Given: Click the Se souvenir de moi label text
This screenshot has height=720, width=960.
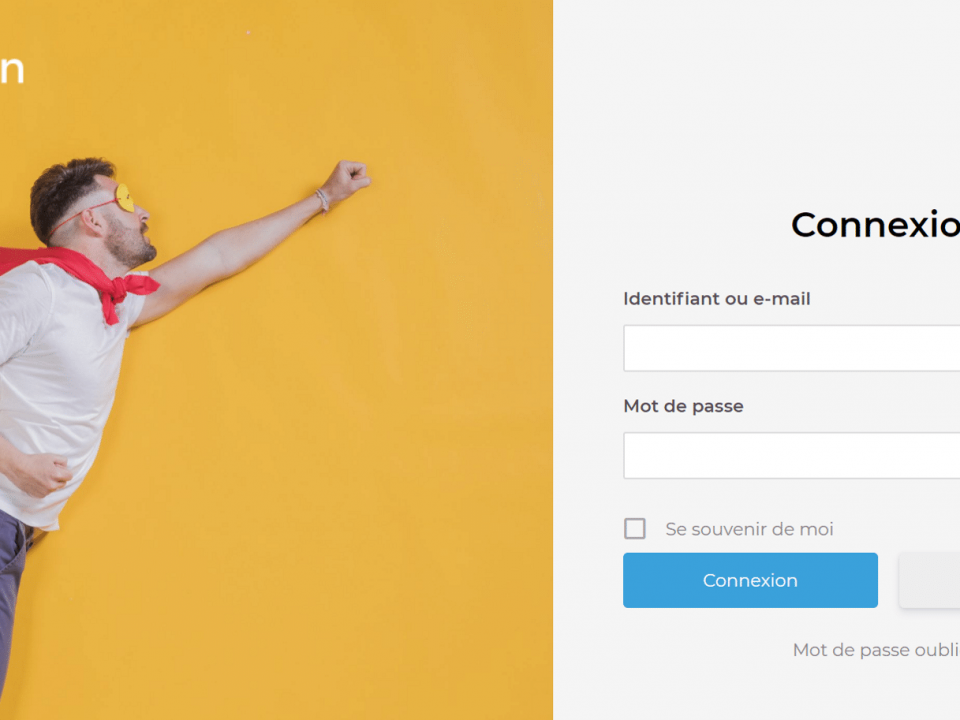Looking at the screenshot, I should point(749,529).
